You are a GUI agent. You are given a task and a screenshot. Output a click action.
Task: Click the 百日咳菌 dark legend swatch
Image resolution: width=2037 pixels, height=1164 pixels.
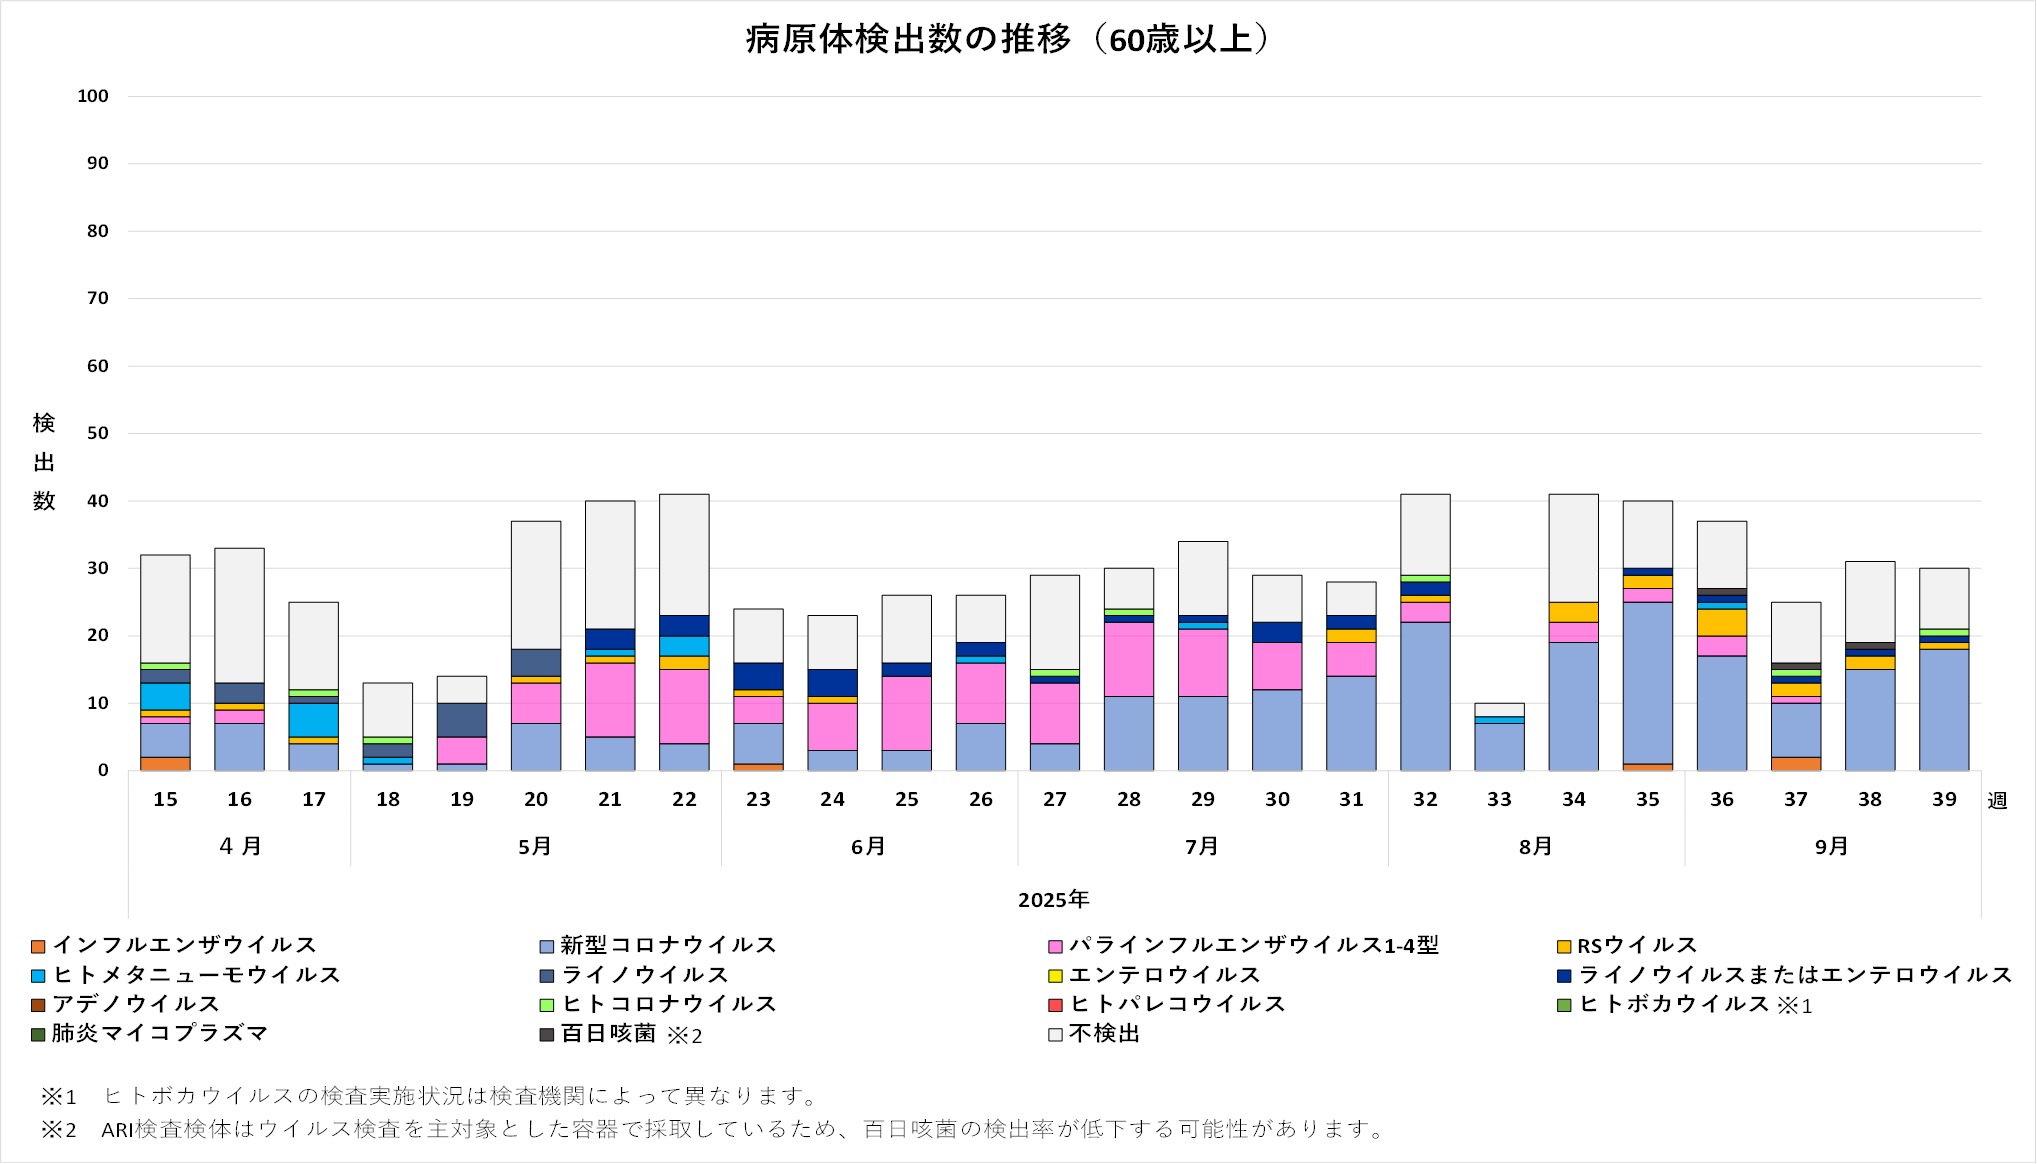546,1034
